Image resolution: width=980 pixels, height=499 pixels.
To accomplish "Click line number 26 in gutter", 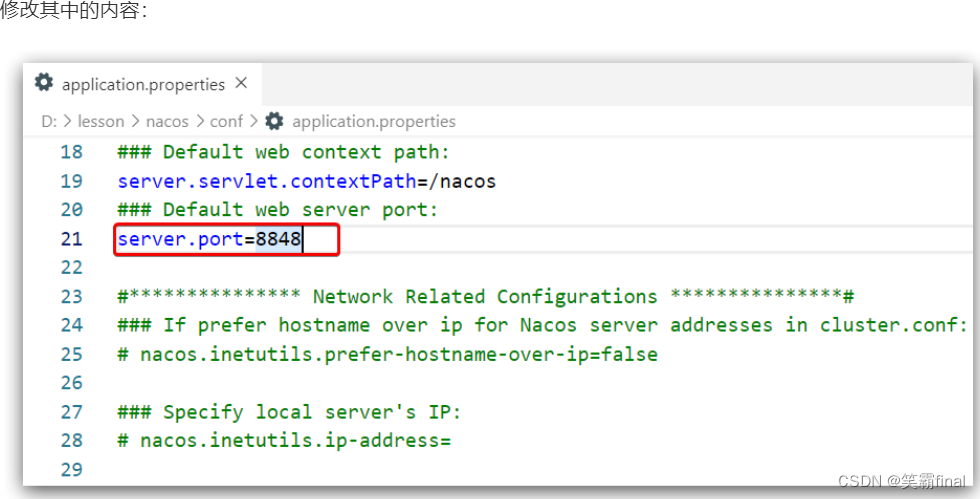I will pos(71,383).
